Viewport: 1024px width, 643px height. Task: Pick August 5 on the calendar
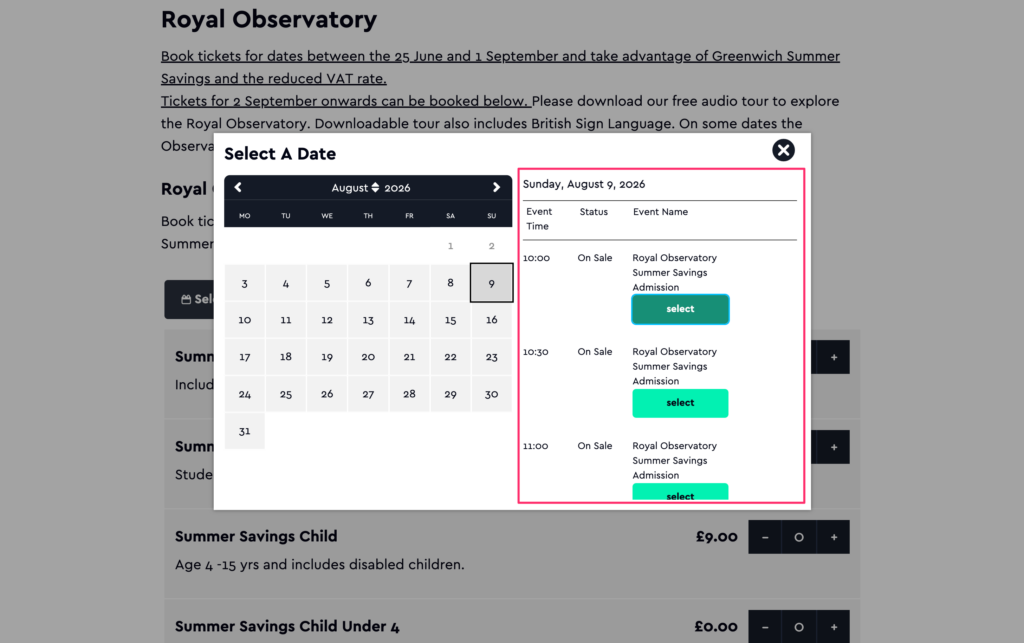pyautogui.click(x=327, y=283)
